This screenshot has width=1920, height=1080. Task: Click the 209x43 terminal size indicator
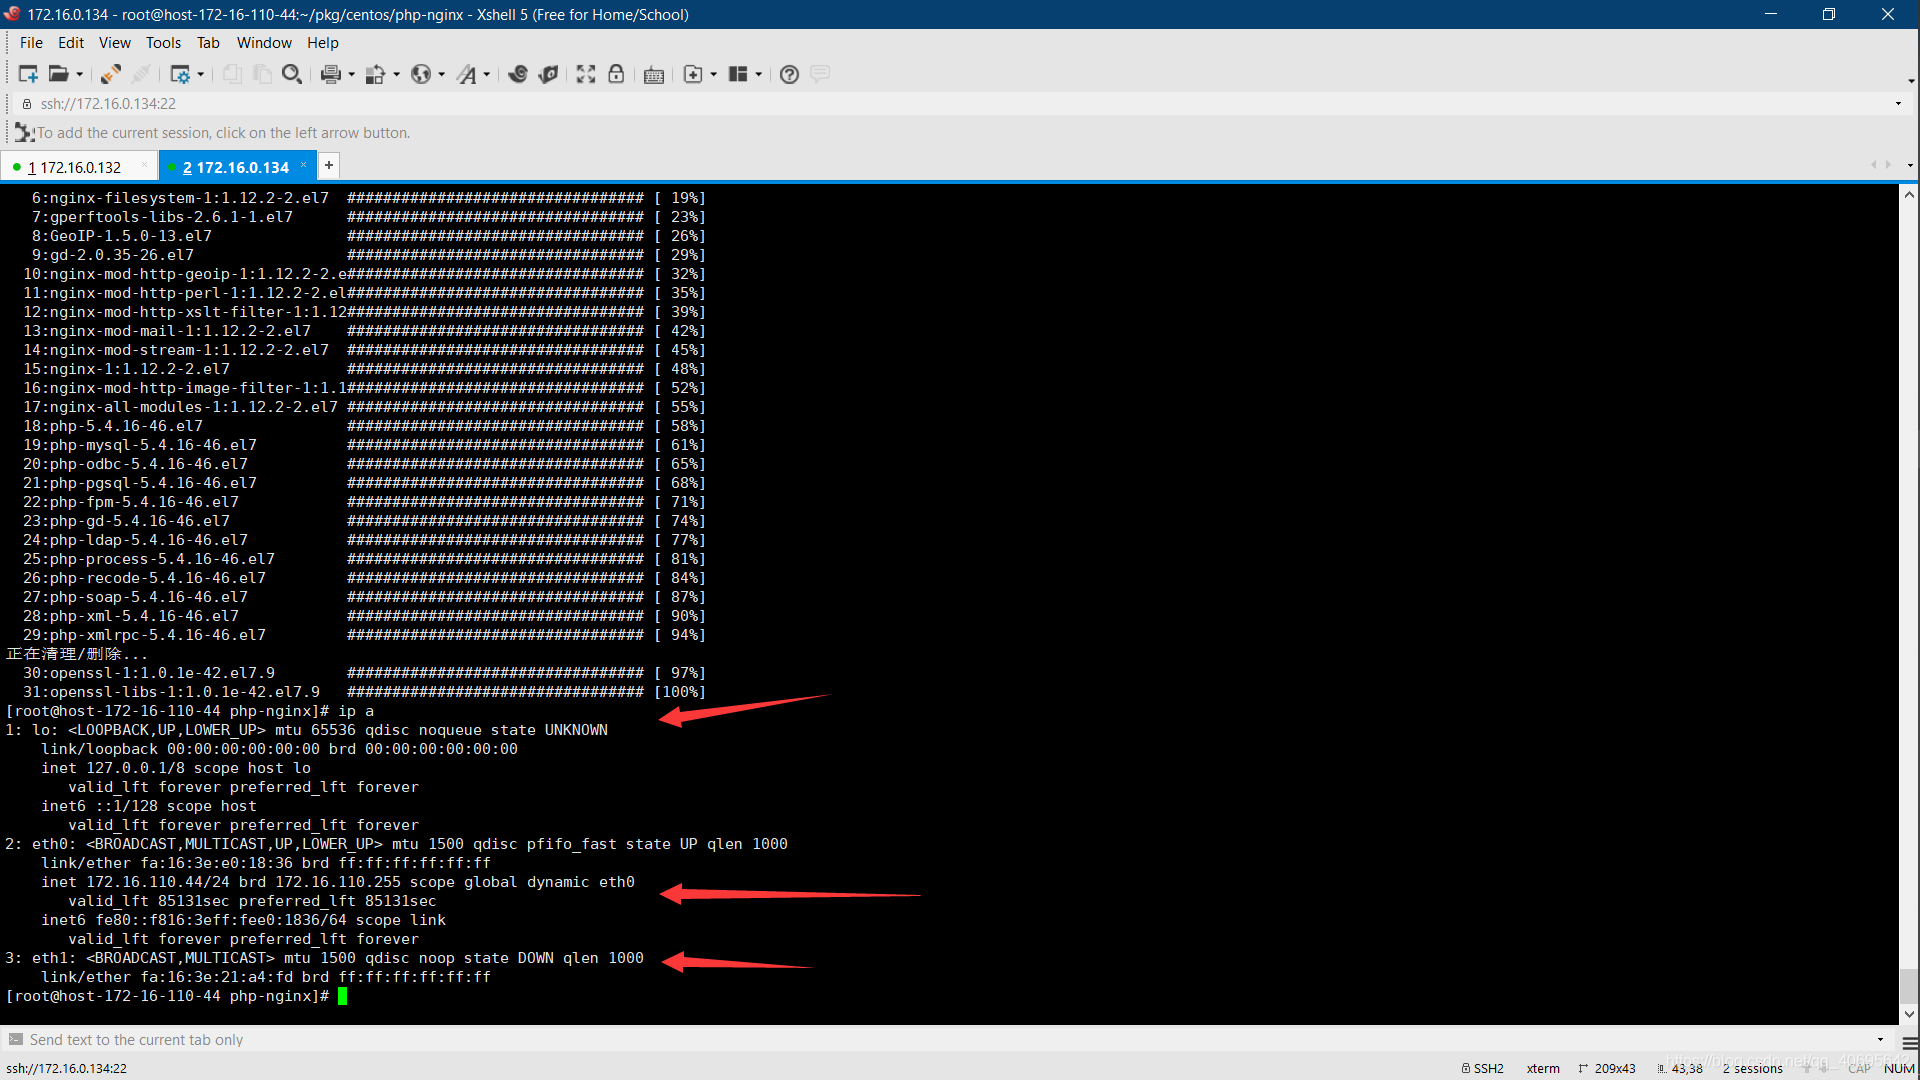(x=1607, y=1068)
